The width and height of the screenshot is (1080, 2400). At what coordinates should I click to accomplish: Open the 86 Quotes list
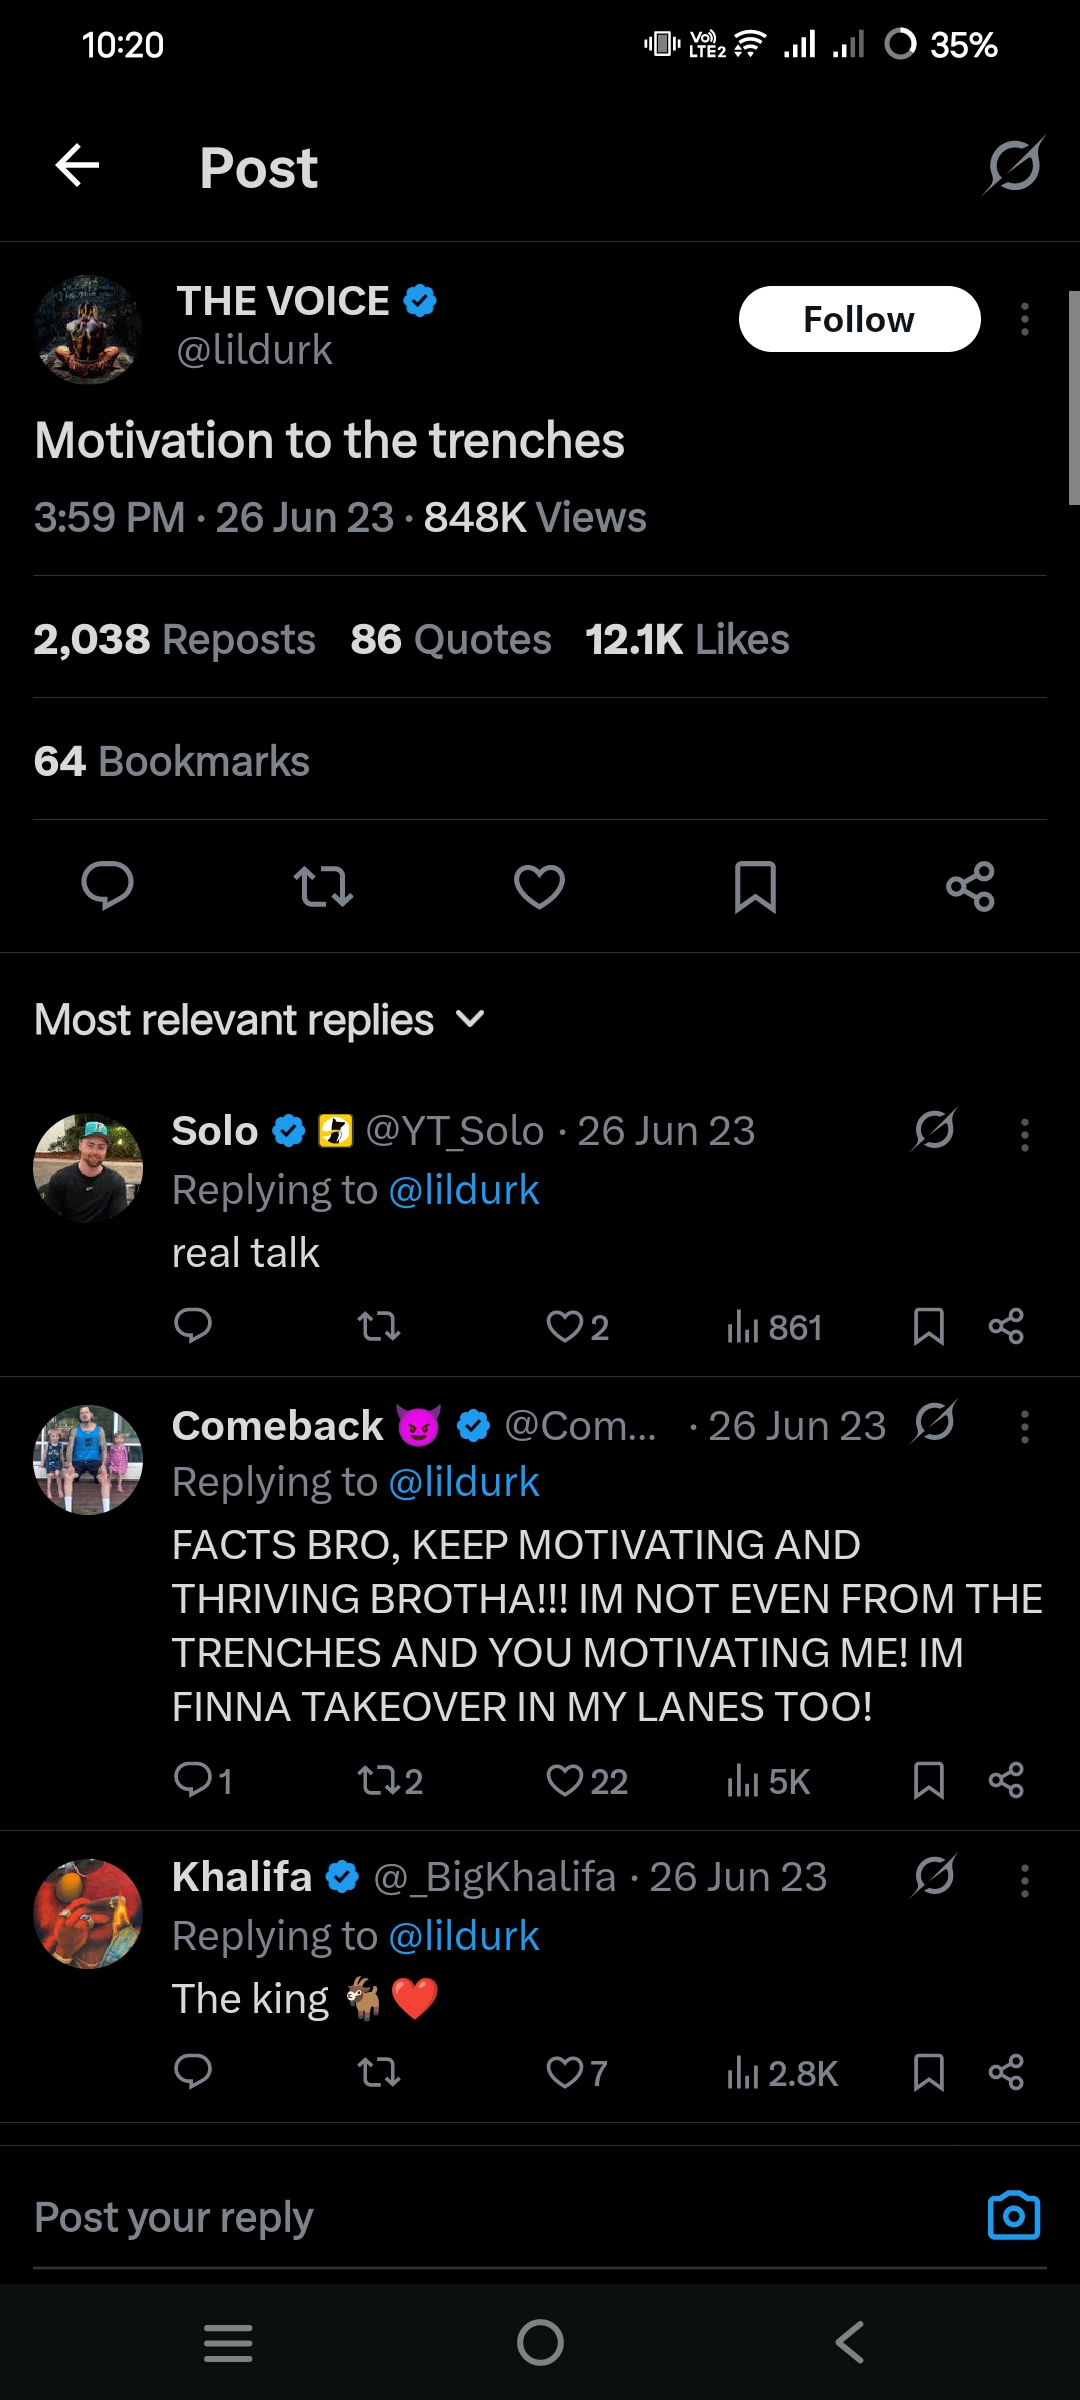click(450, 640)
